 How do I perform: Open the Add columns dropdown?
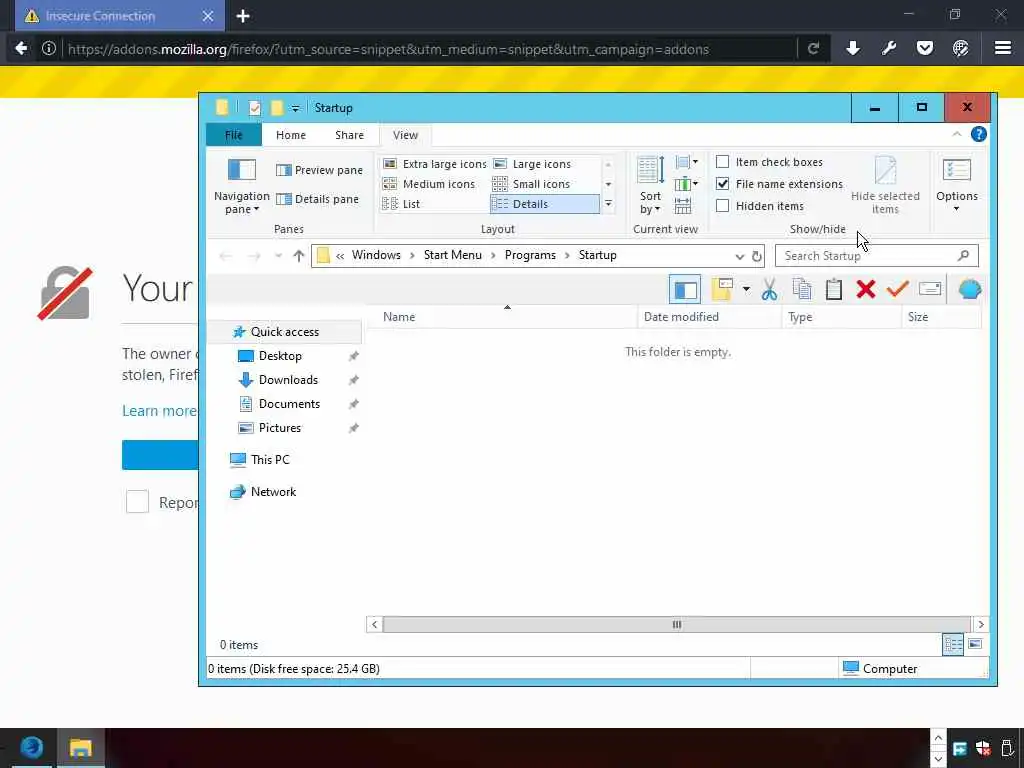[686, 184]
